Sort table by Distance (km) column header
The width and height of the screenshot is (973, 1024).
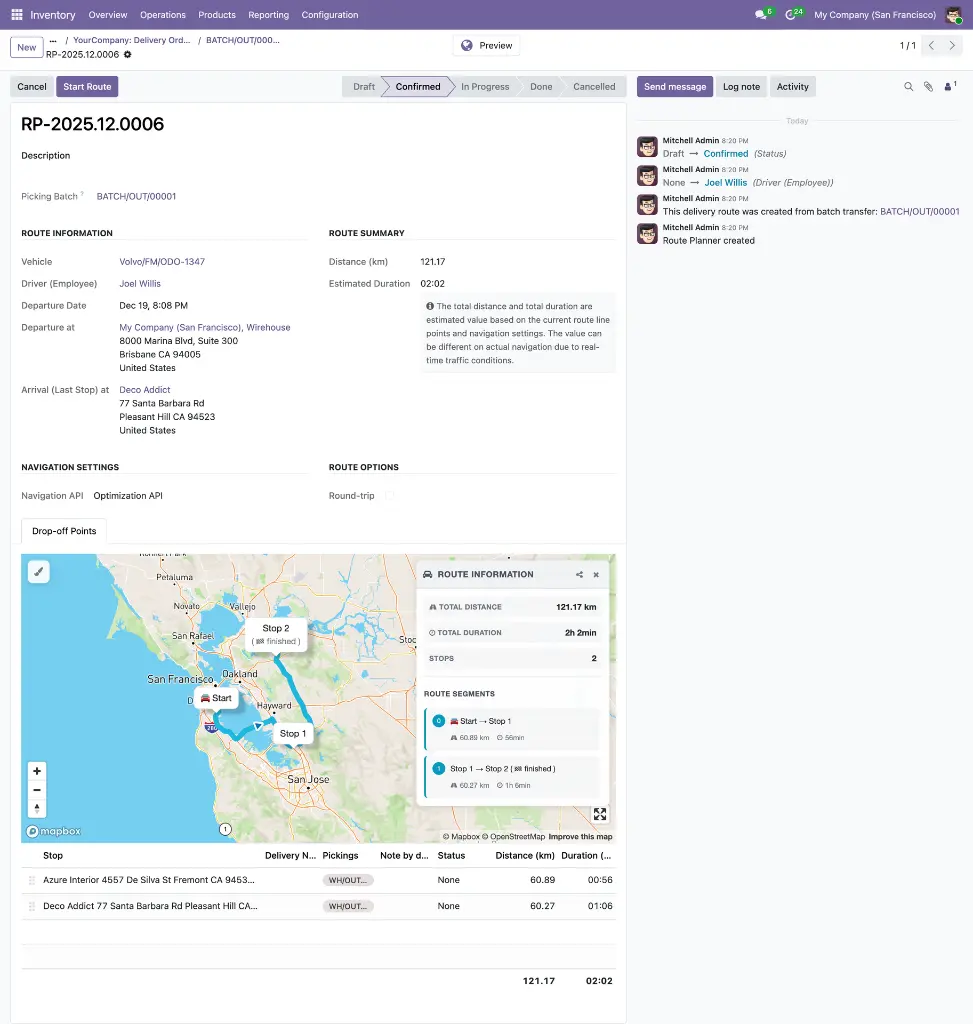(524, 856)
